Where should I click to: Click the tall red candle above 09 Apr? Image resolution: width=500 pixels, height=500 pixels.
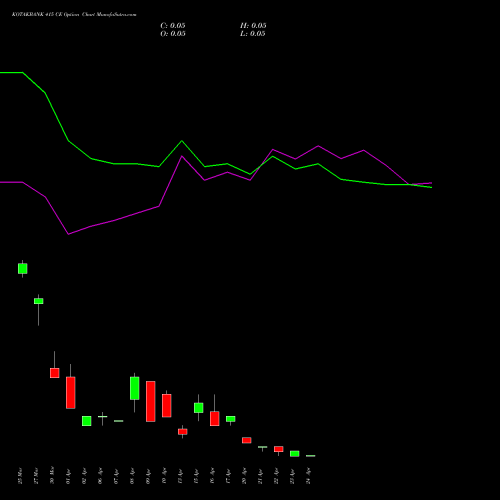[151, 402]
